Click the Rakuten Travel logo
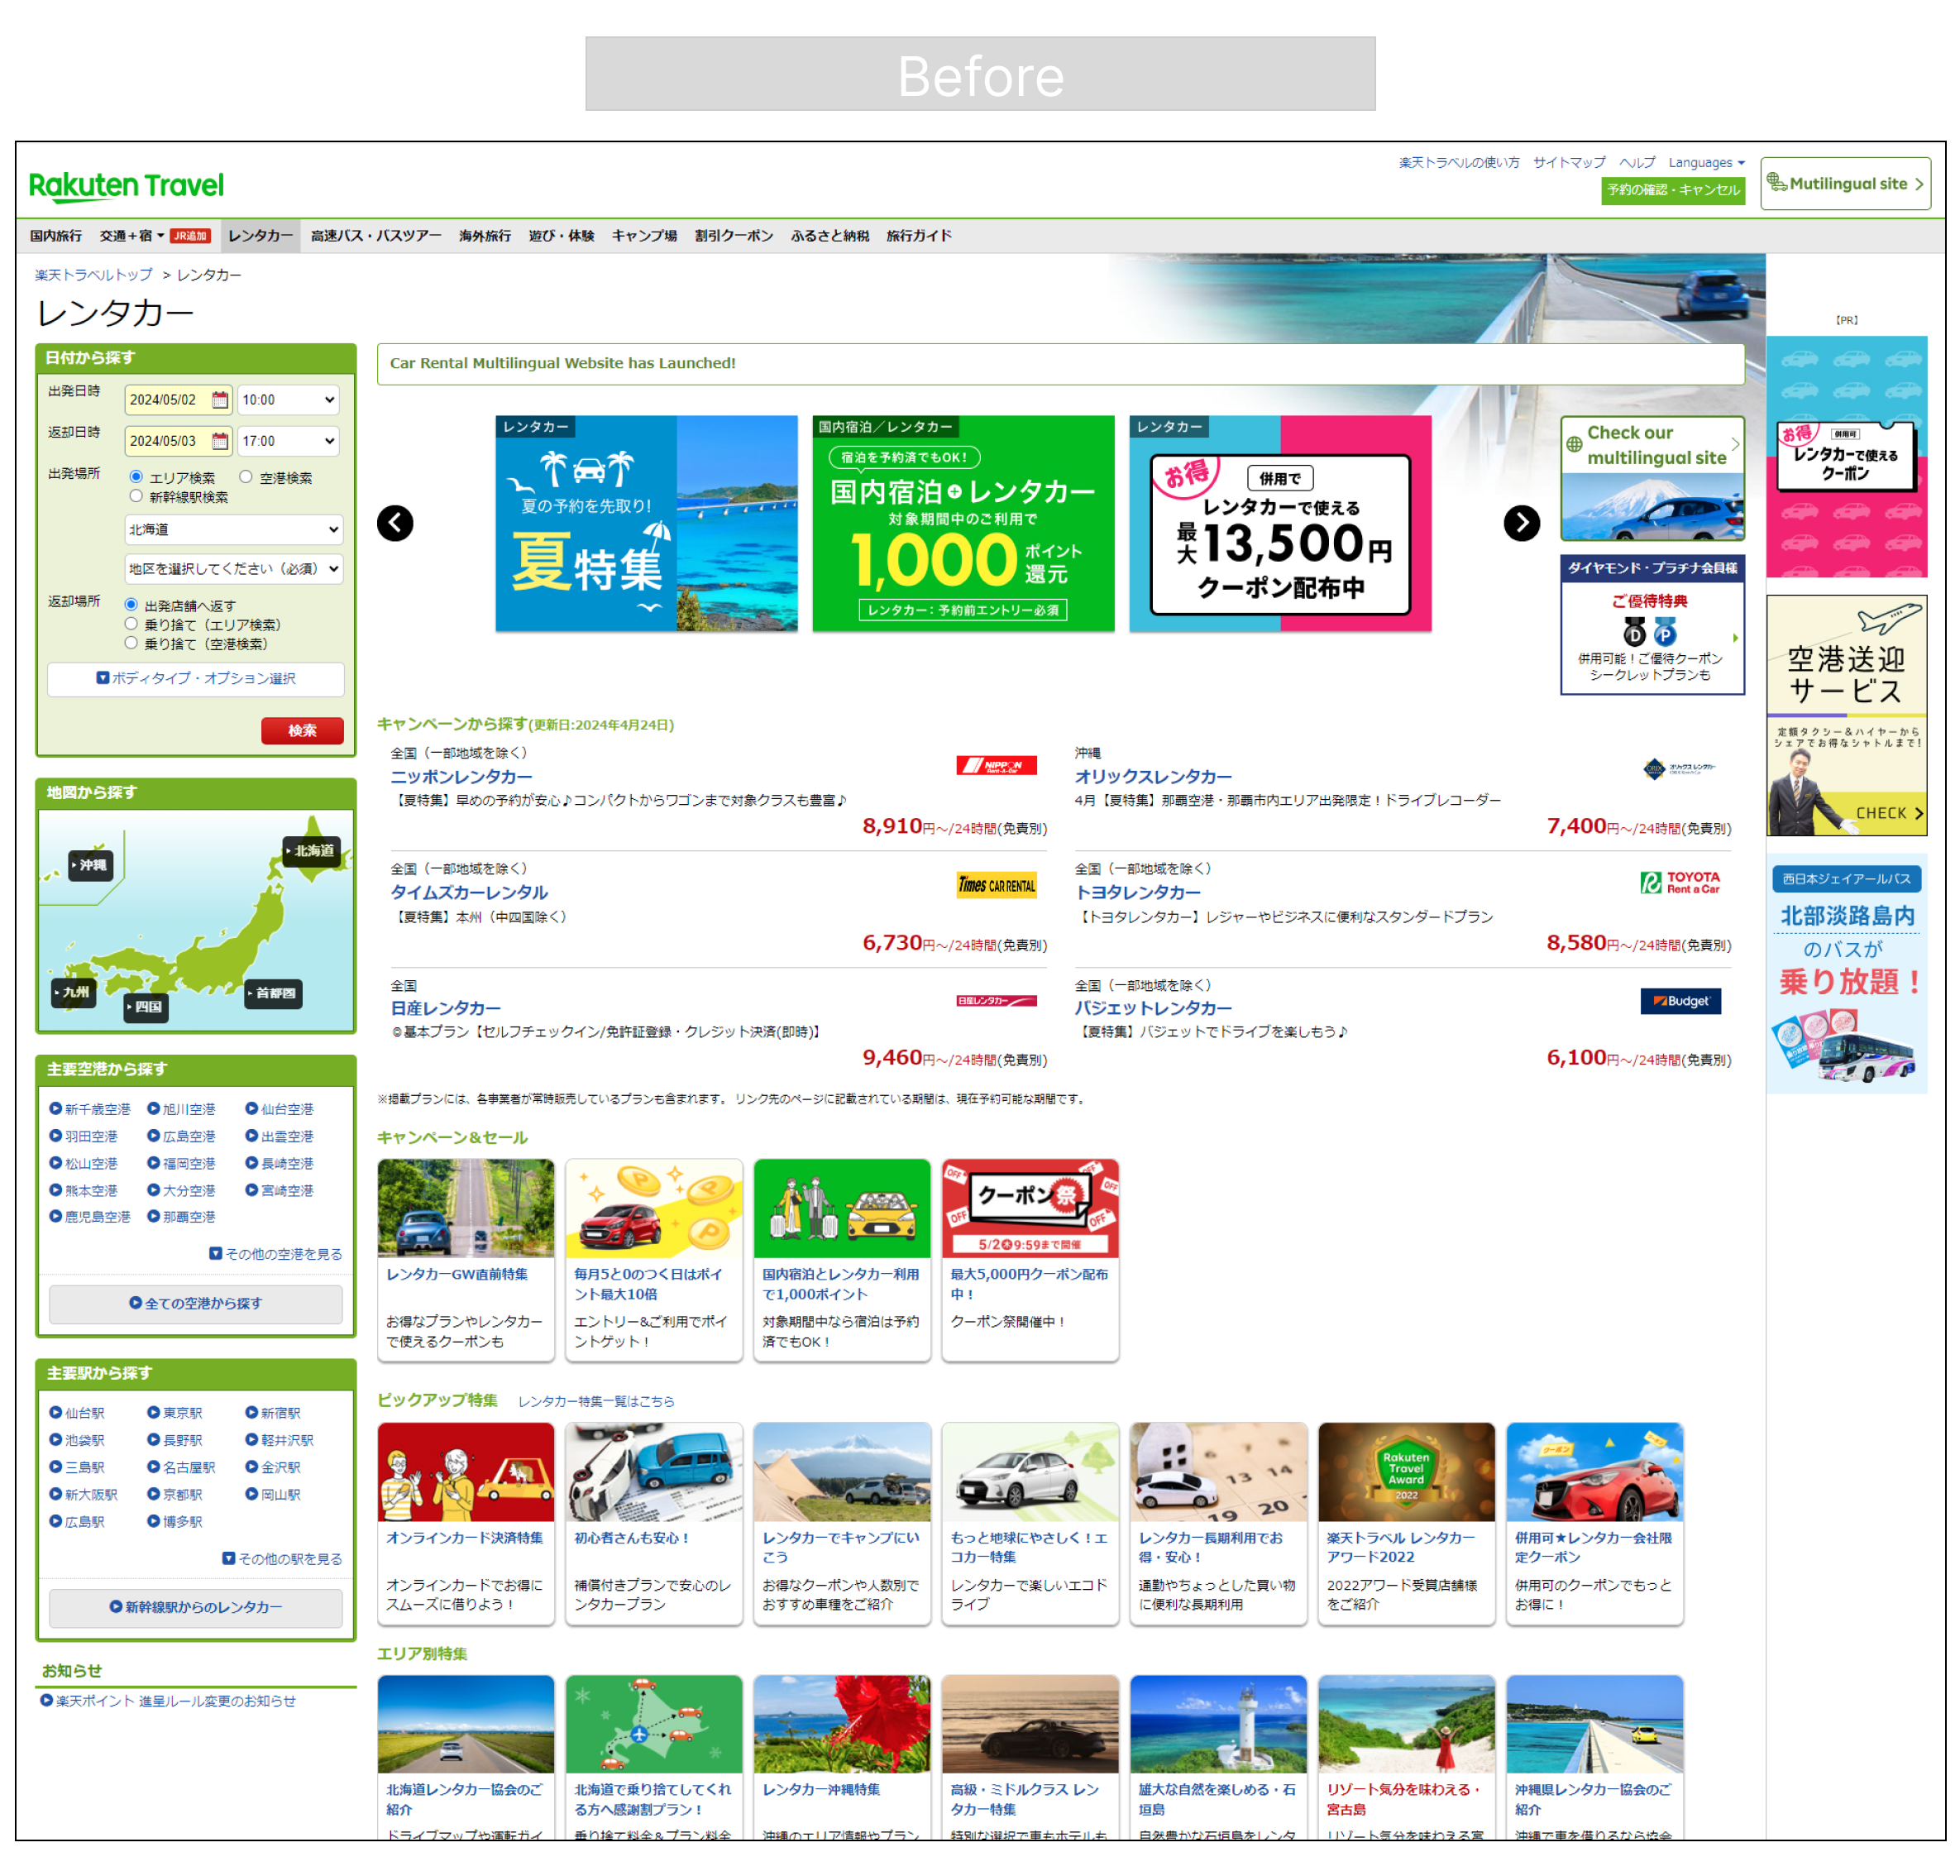The height and width of the screenshot is (1876, 1960). click(x=126, y=186)
